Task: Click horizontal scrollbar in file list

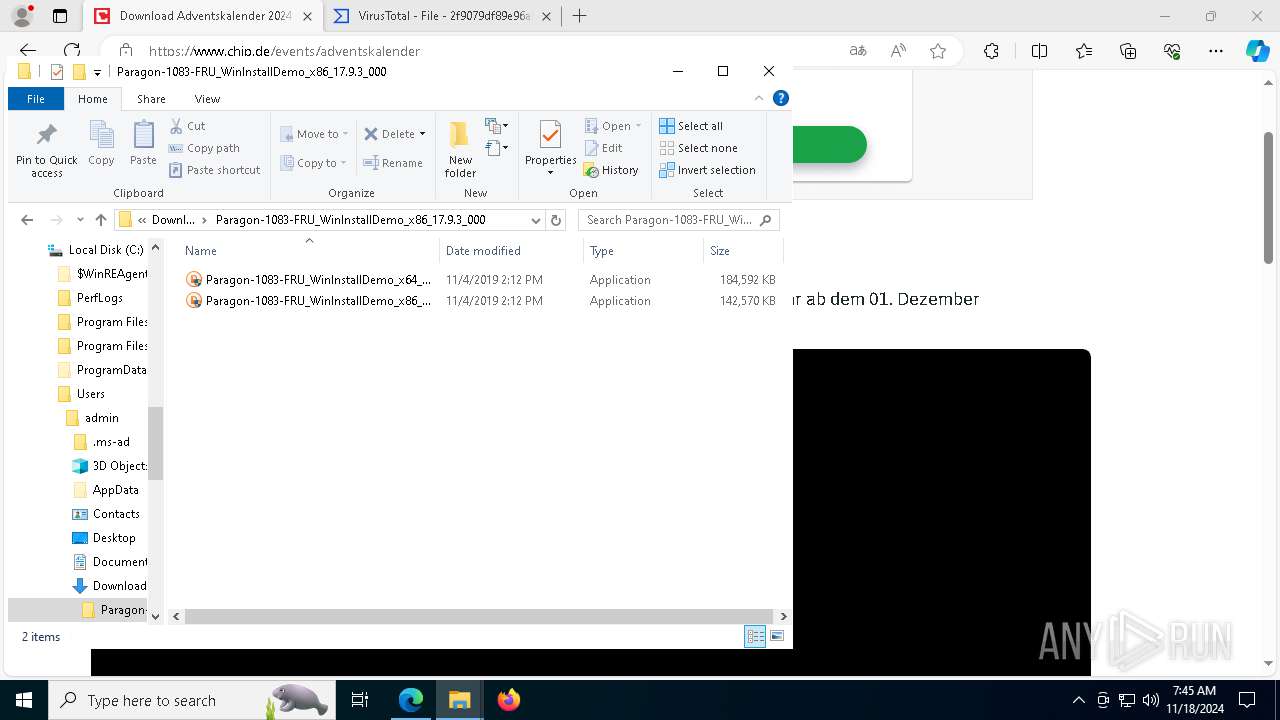Action: pyautogui.click(x=478, y=616)
